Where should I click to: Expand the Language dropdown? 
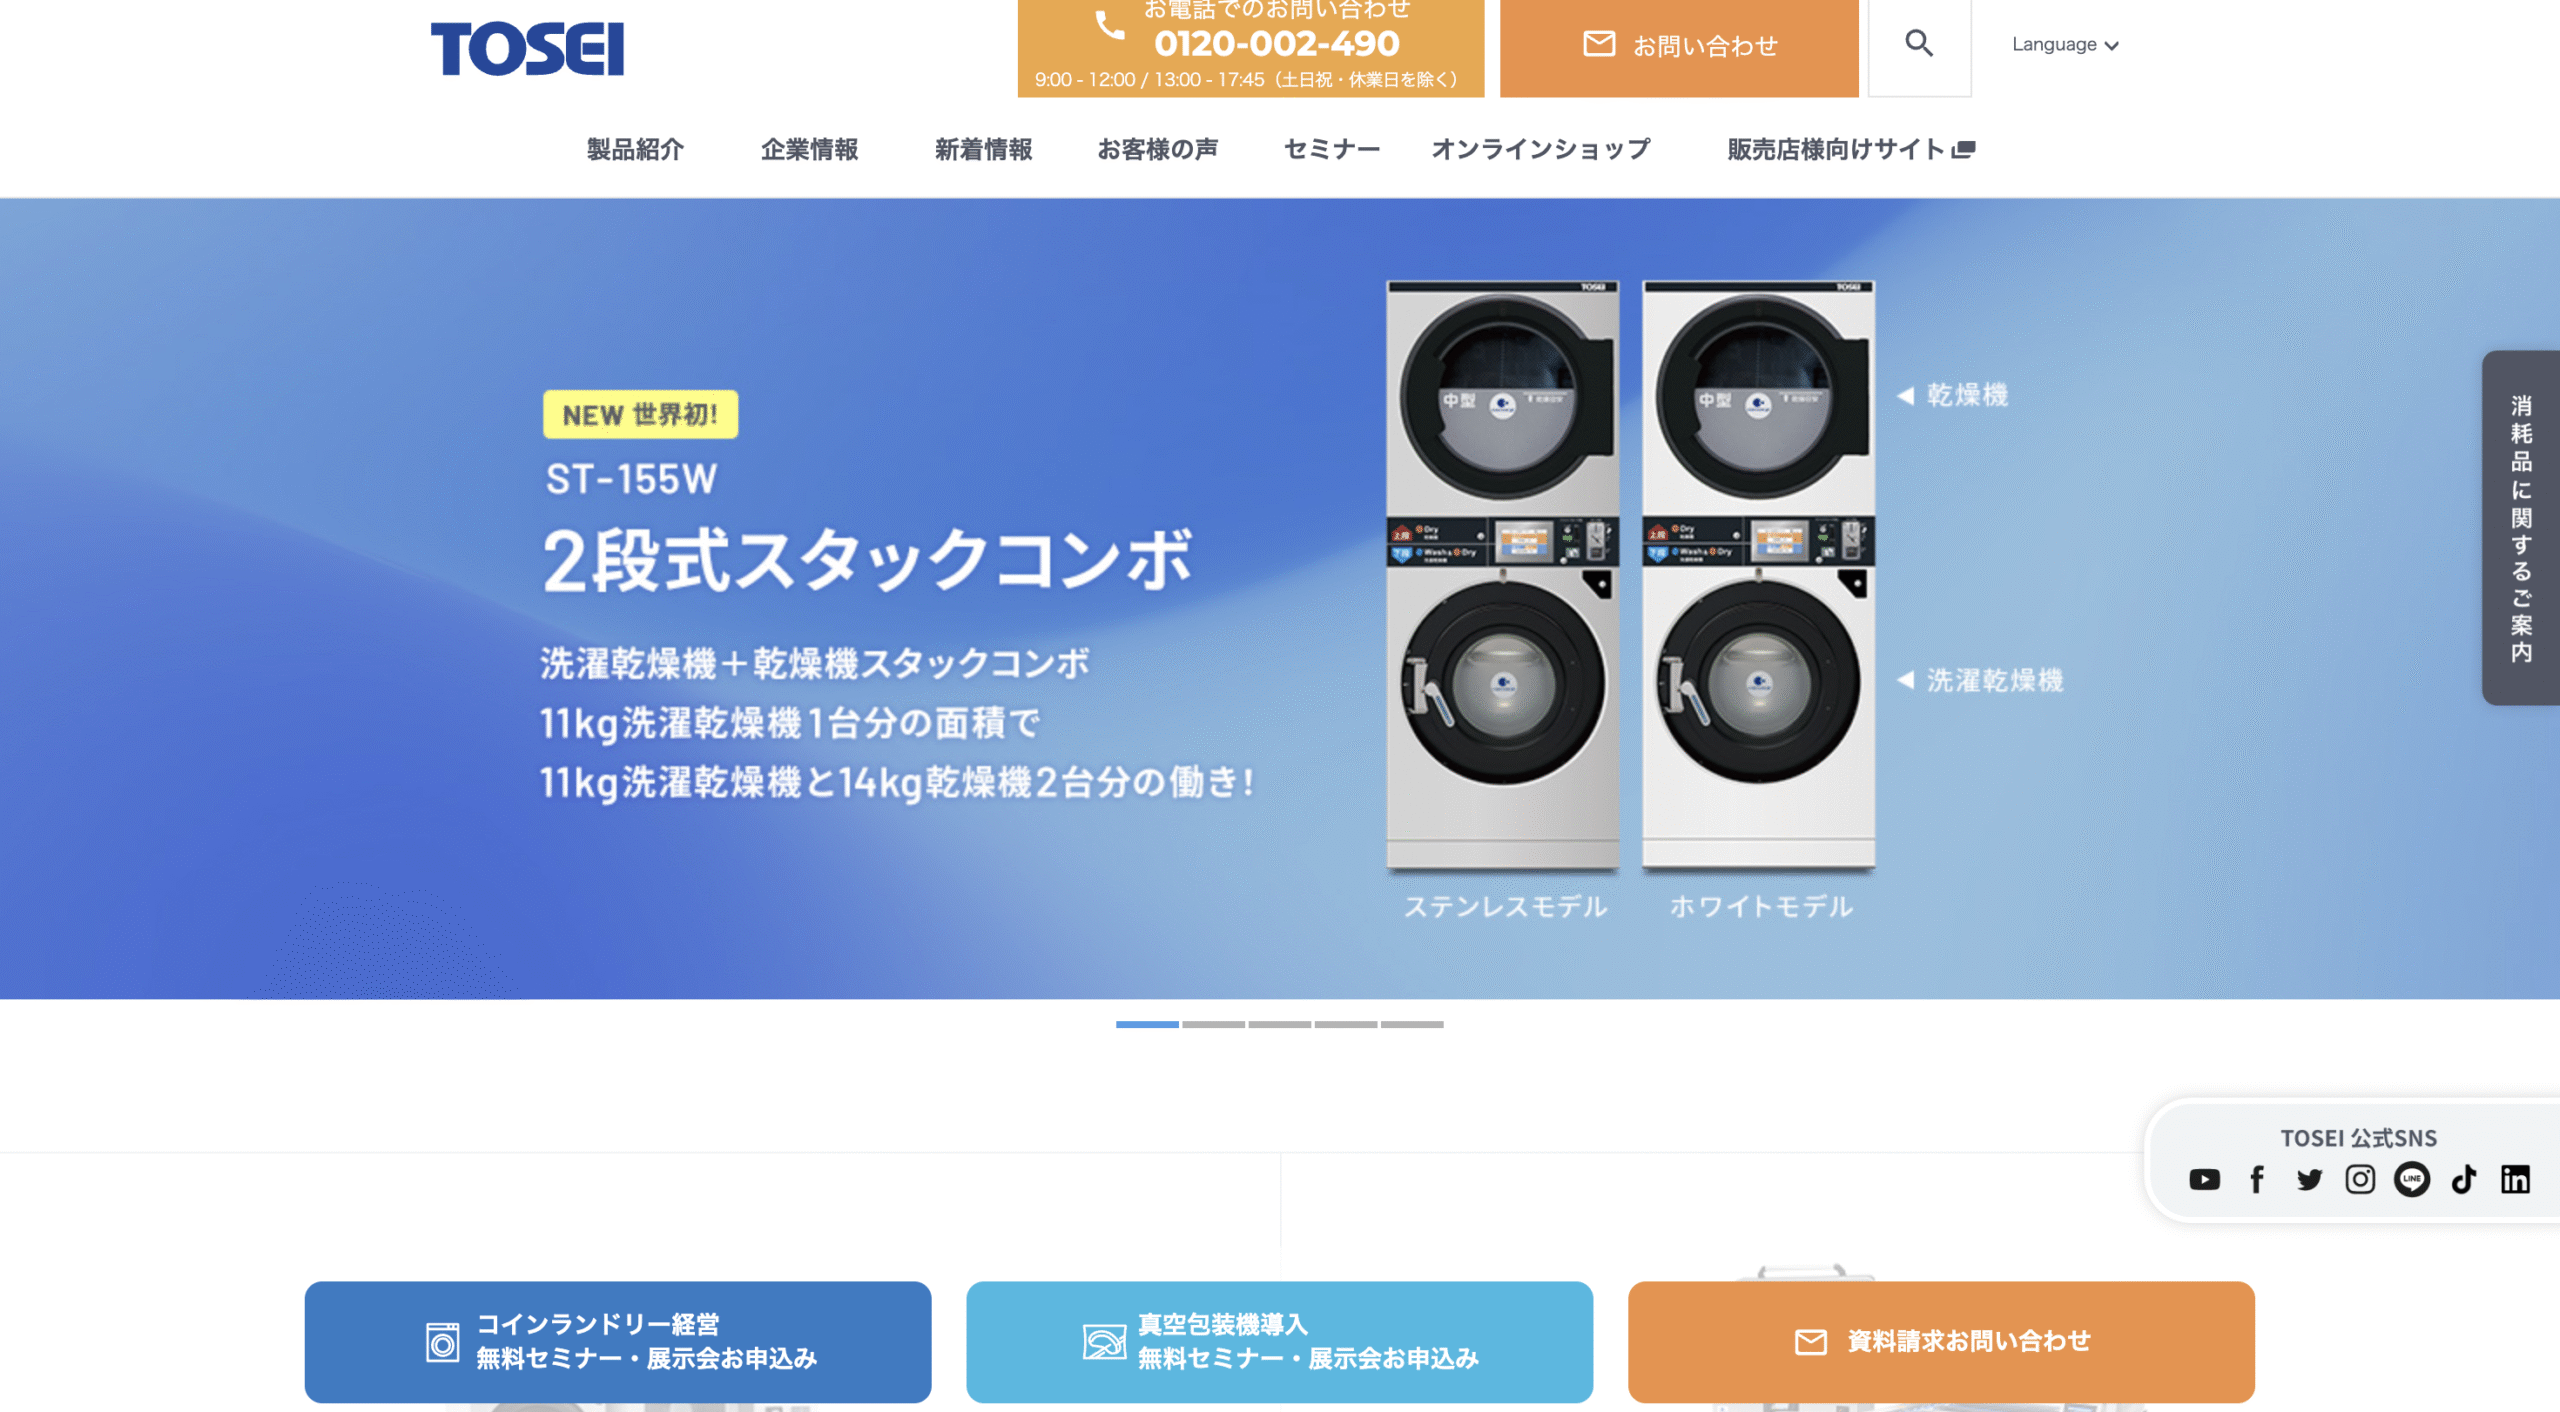click(2065, 45)
